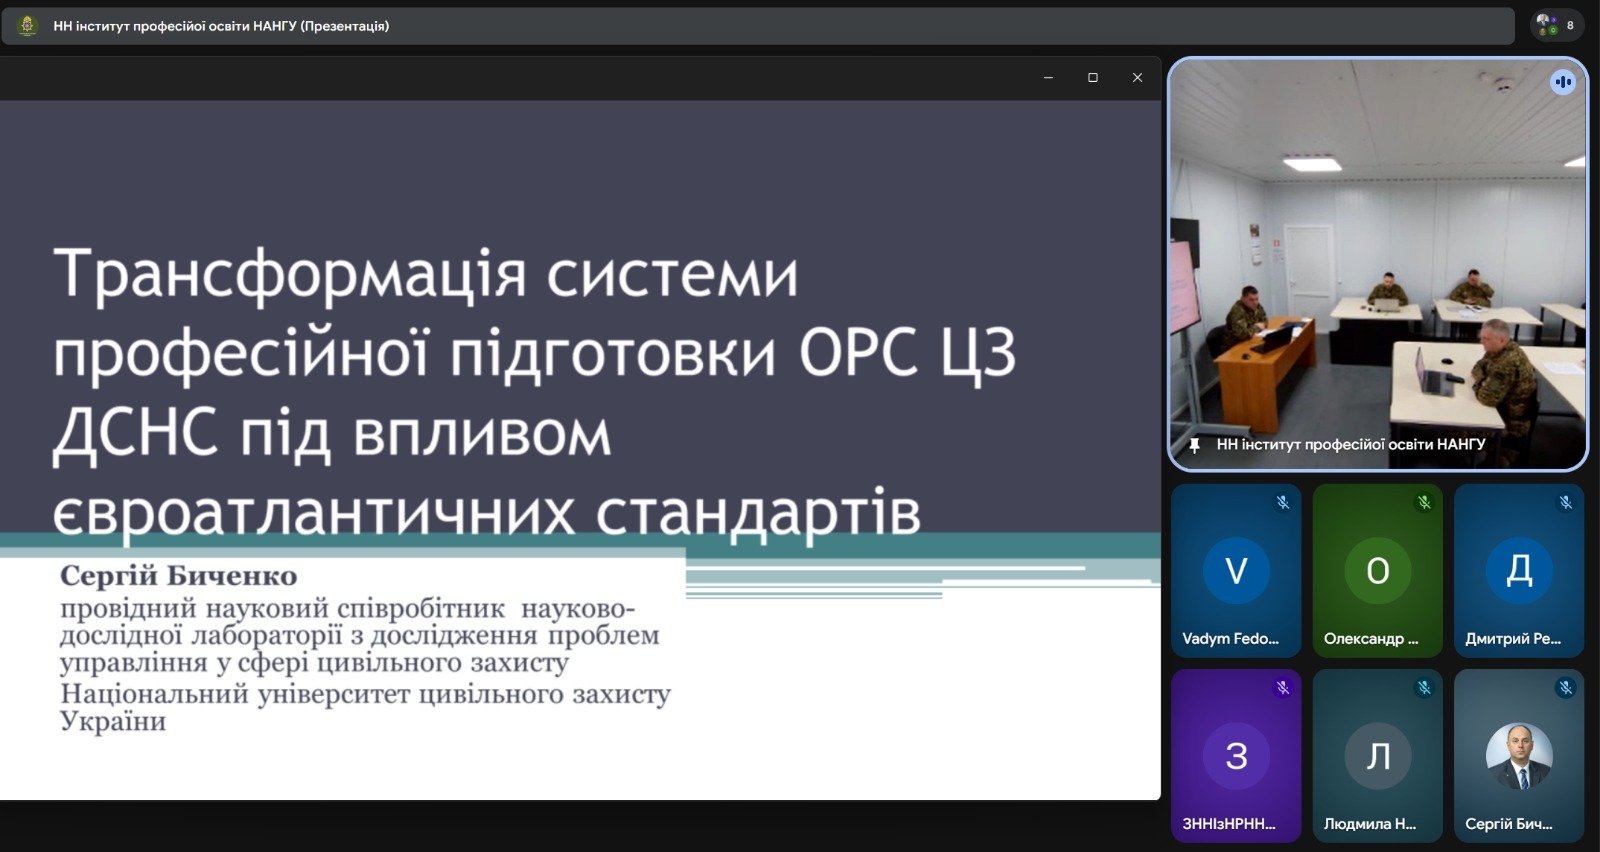Image resolution: width=1600 pixels, height=852 pixels.
Task: Select the Л avatar of Людмила Н
Action: (x=1377, y=755)
